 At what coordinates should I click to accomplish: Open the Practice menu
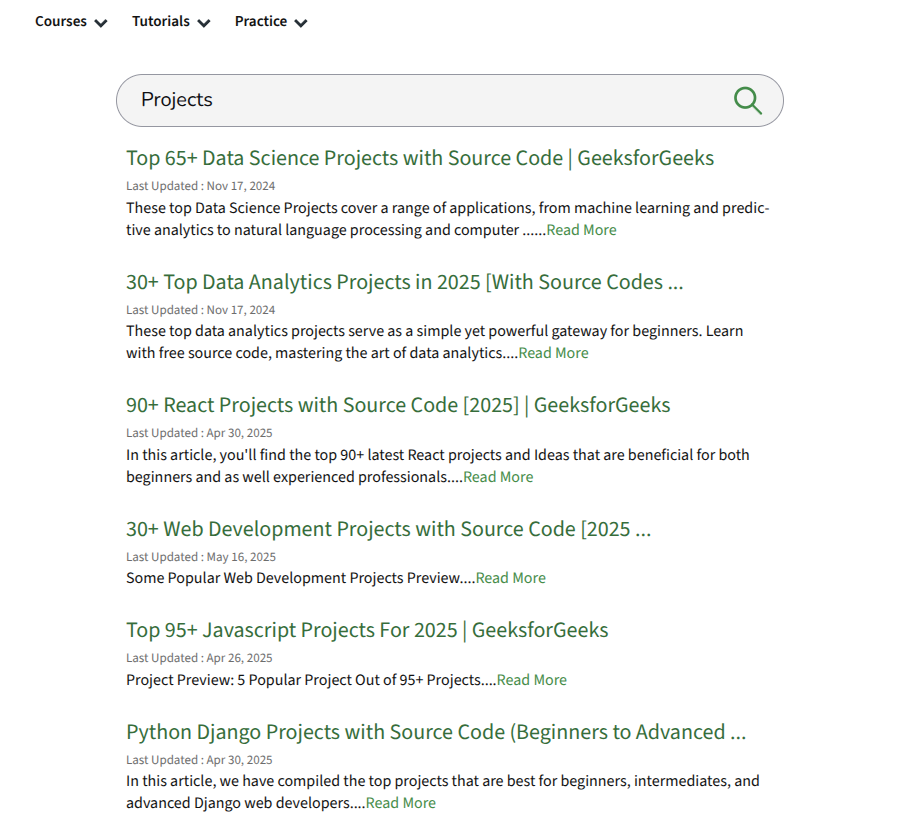261,21
